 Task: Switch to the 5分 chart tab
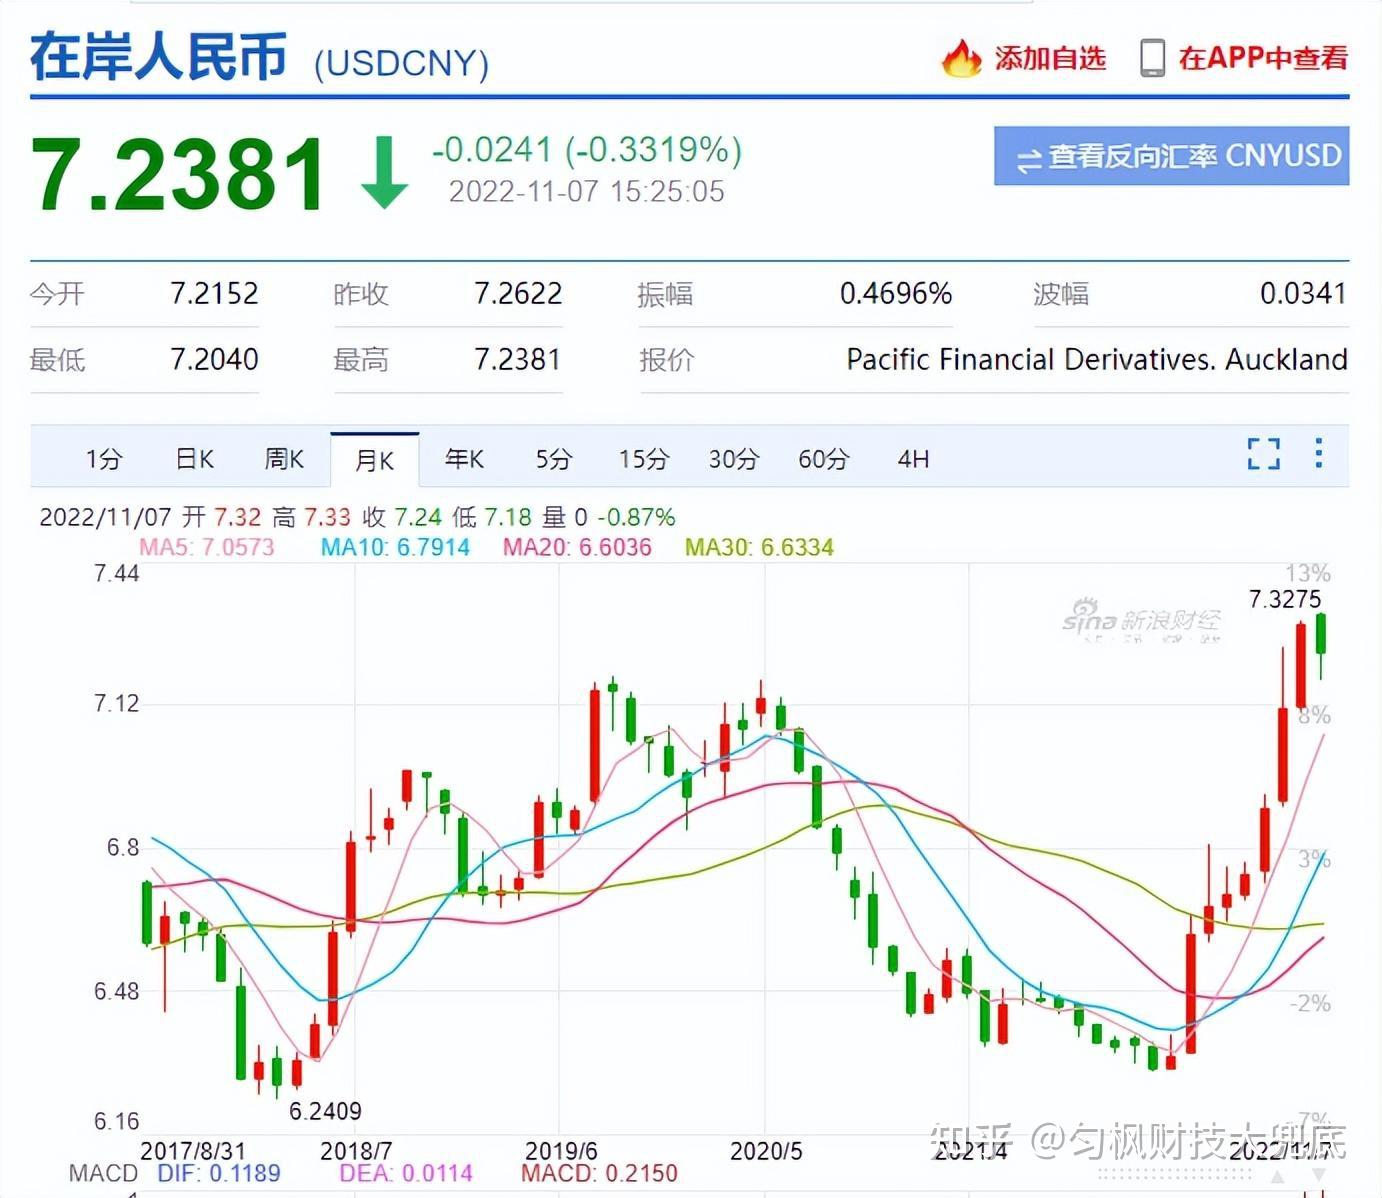coord(553,459)
